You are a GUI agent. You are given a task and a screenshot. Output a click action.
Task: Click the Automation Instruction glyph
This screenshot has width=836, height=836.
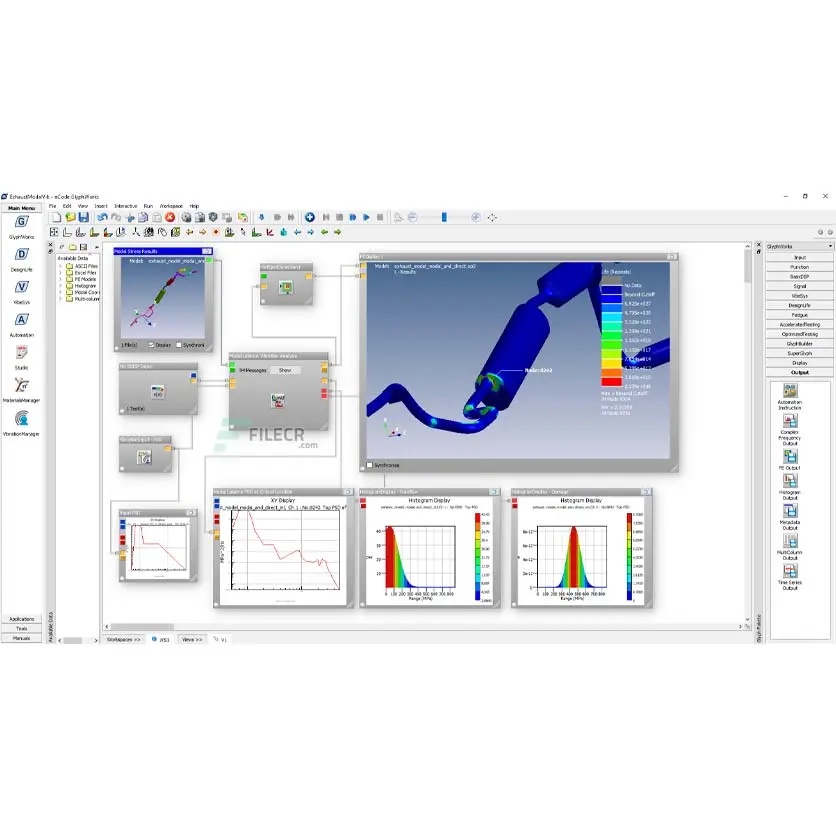[791, 391]
